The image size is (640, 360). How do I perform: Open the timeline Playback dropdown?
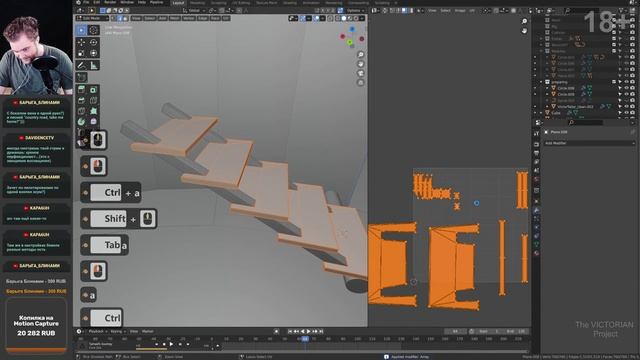click(x=98, y=331)
